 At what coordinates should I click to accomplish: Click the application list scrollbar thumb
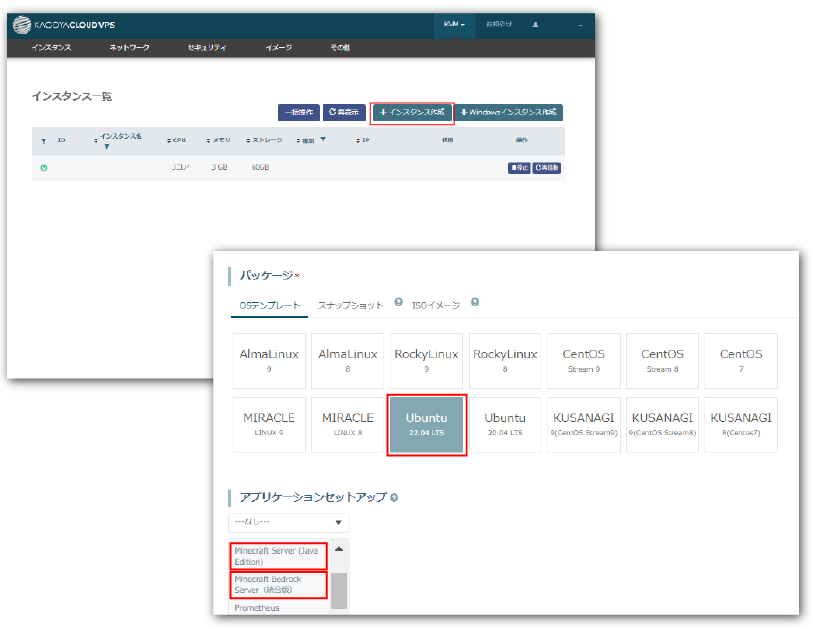339,589
